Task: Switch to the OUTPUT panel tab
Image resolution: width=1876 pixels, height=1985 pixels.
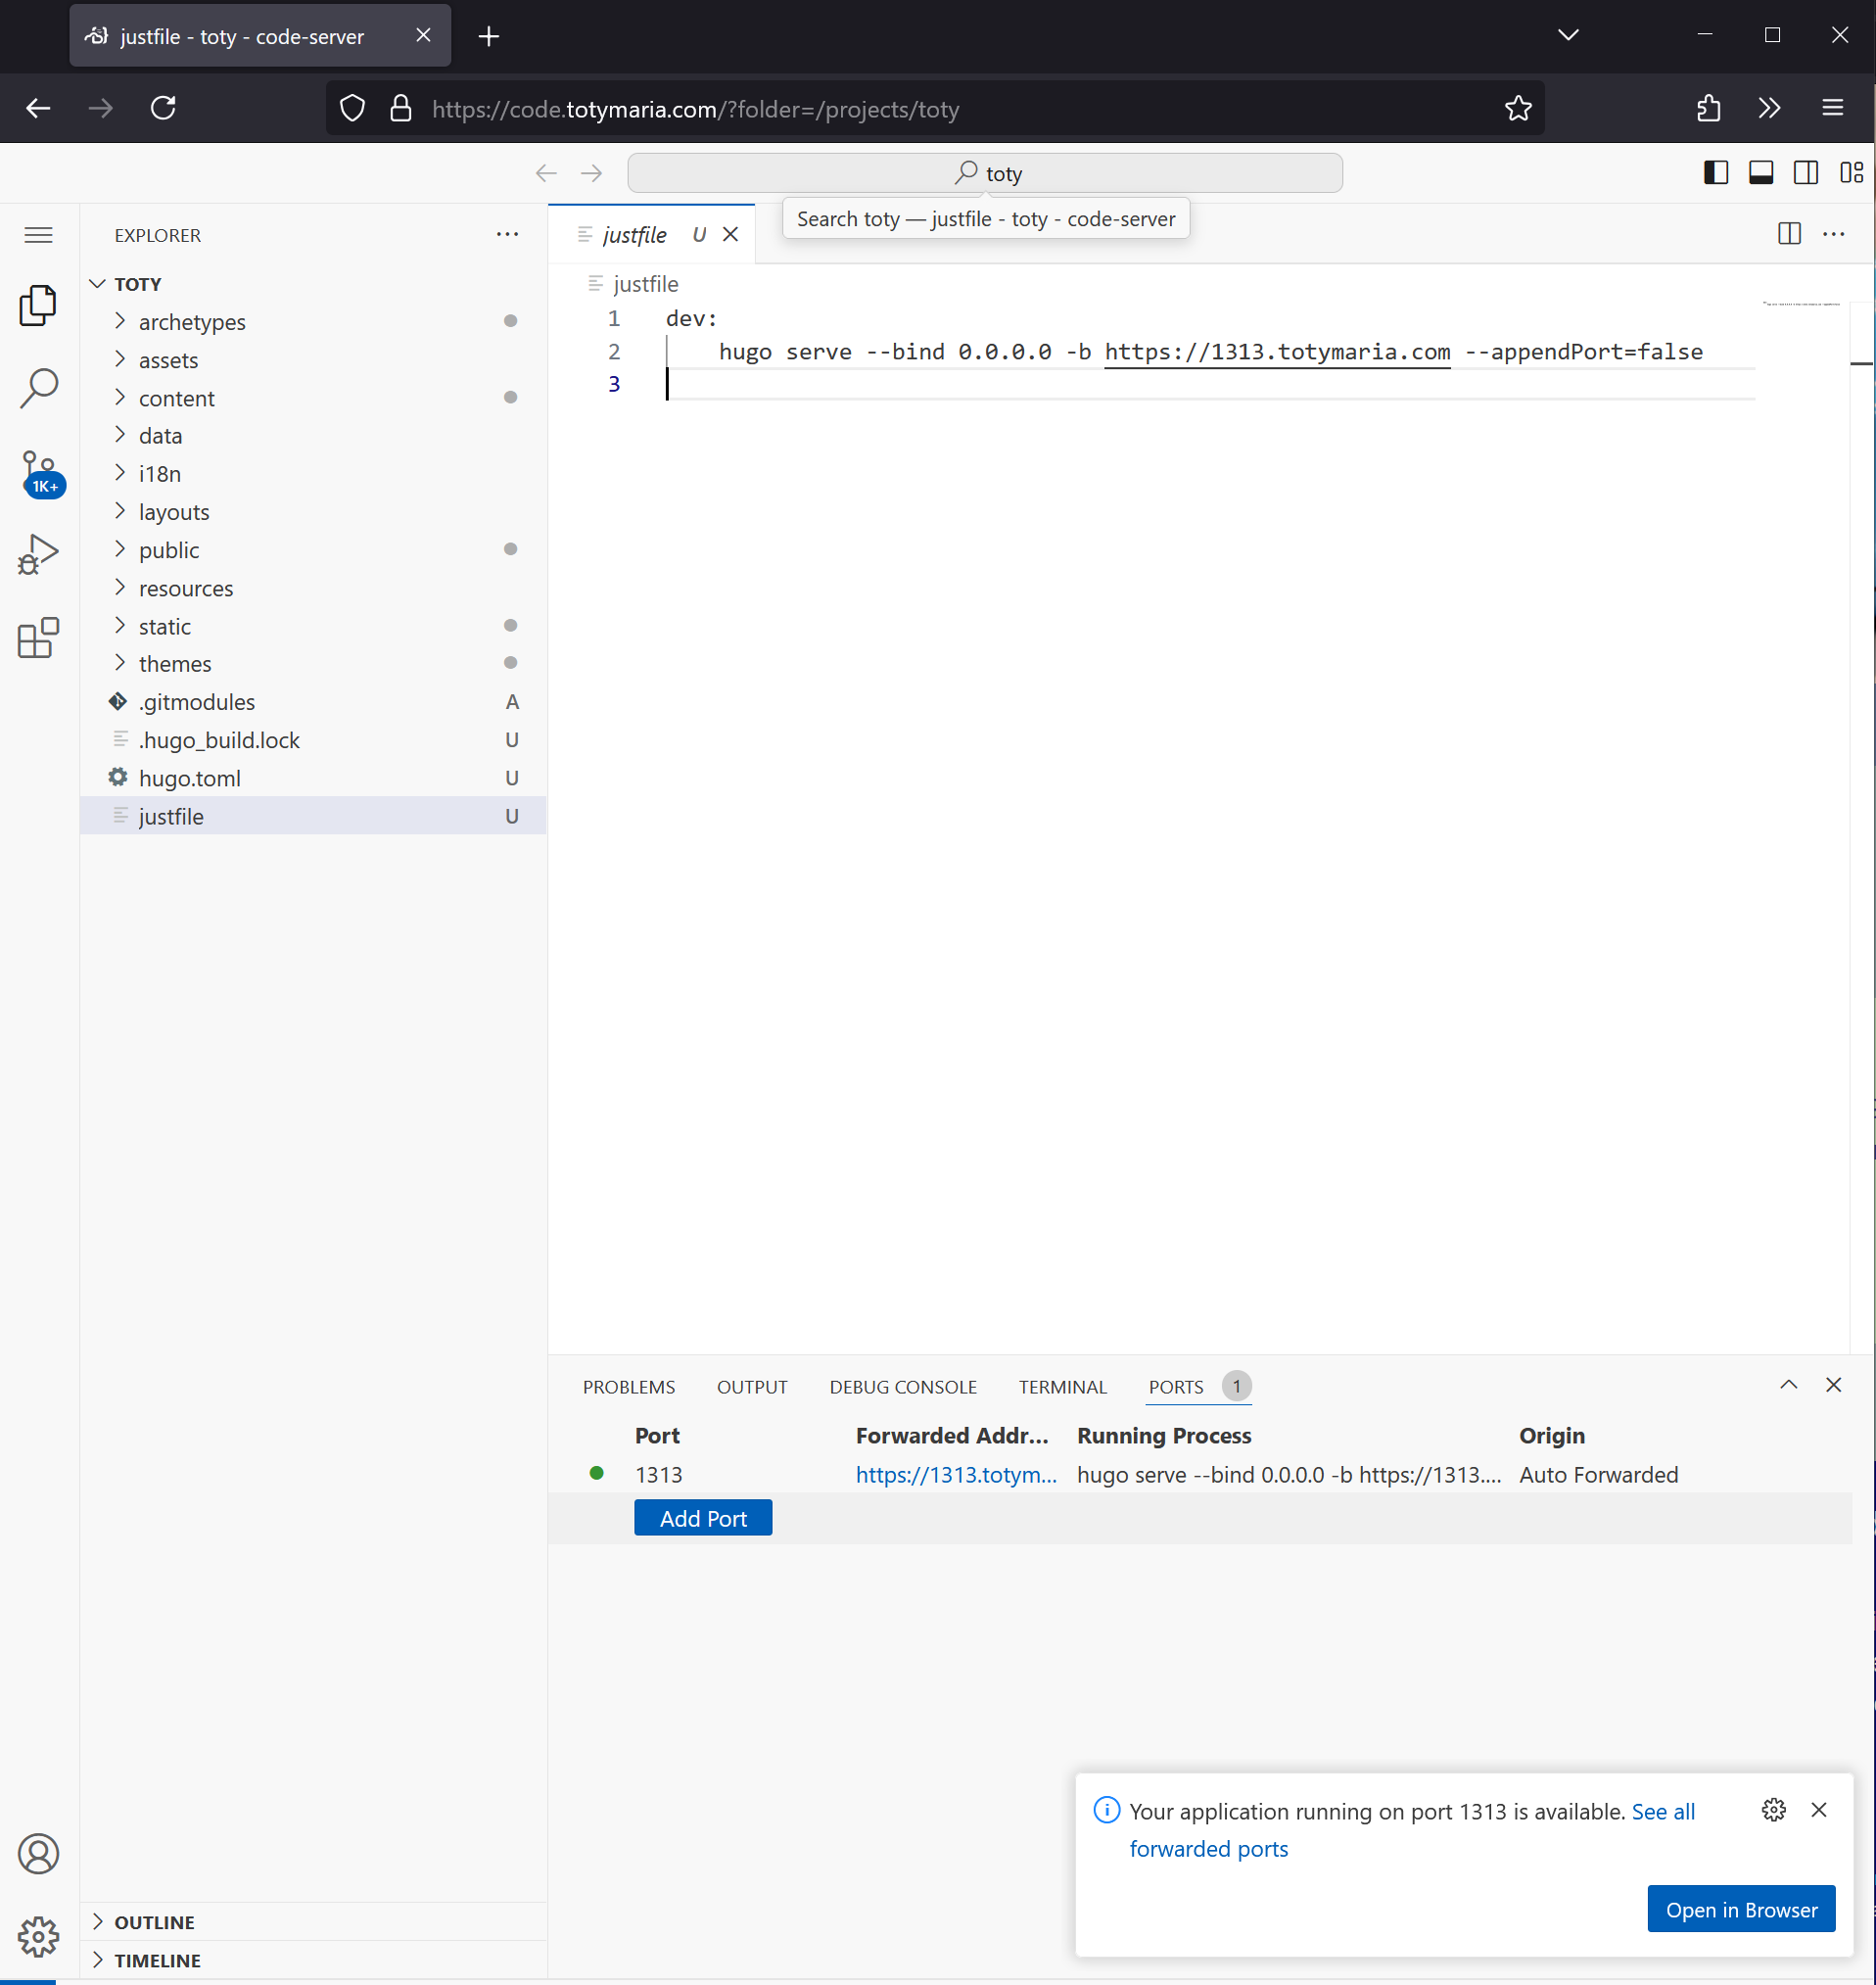Action: pos(752,1387)
